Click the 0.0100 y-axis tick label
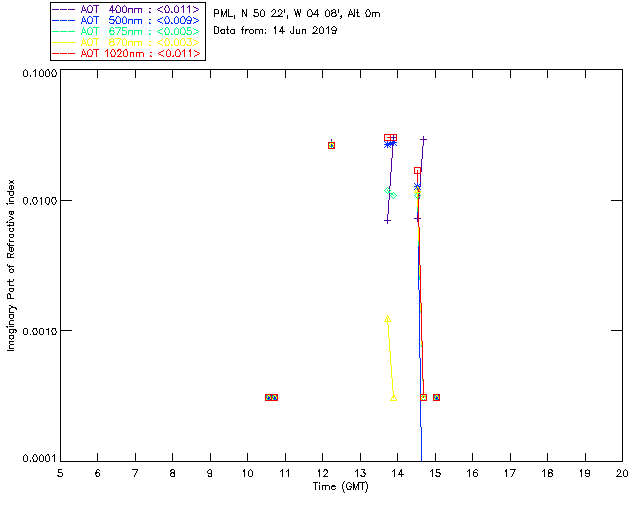This screenshot has width=640, height=512. pyautogui.click(x=39, y=201)
